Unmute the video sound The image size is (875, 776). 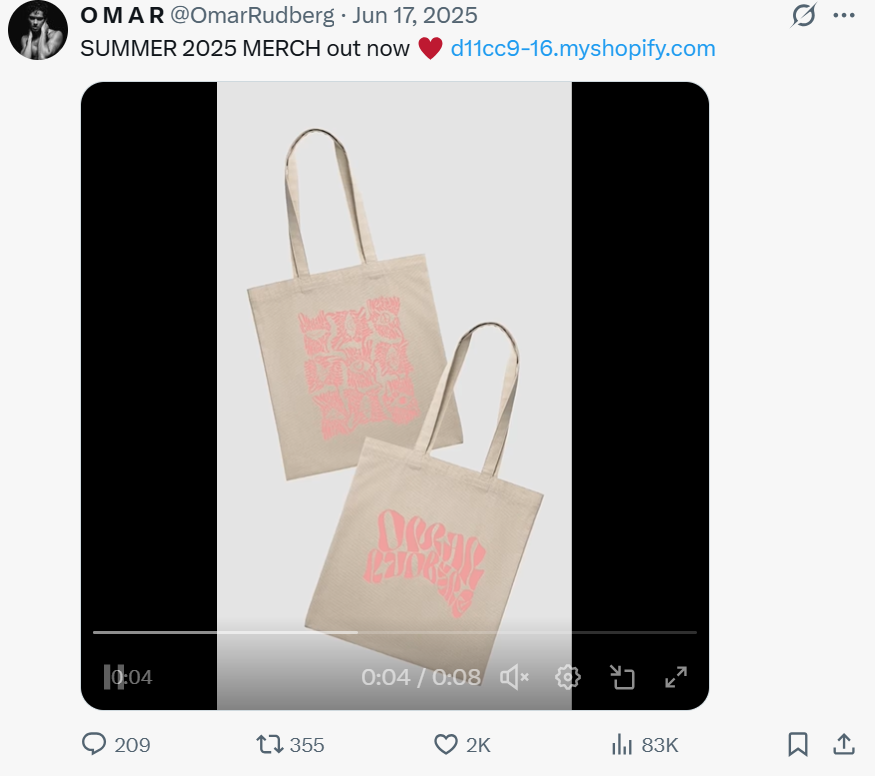pyautogui.click(x=514, y=677)
